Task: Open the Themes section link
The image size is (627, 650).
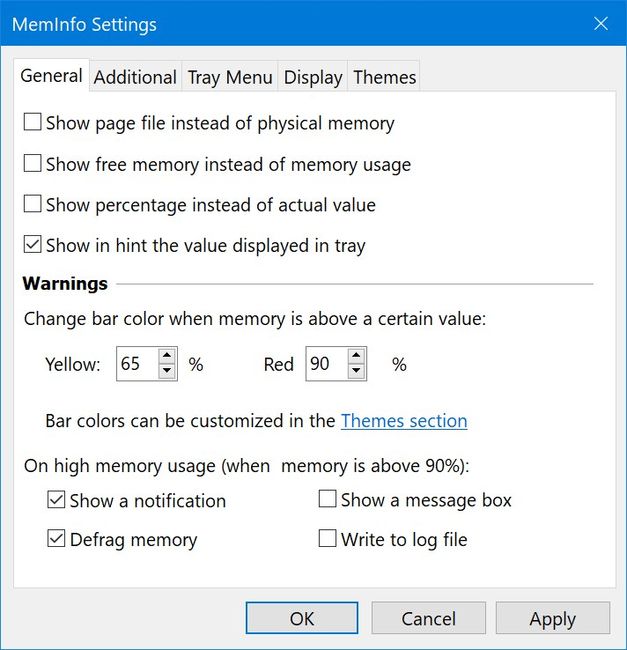Action: [404, 421]
